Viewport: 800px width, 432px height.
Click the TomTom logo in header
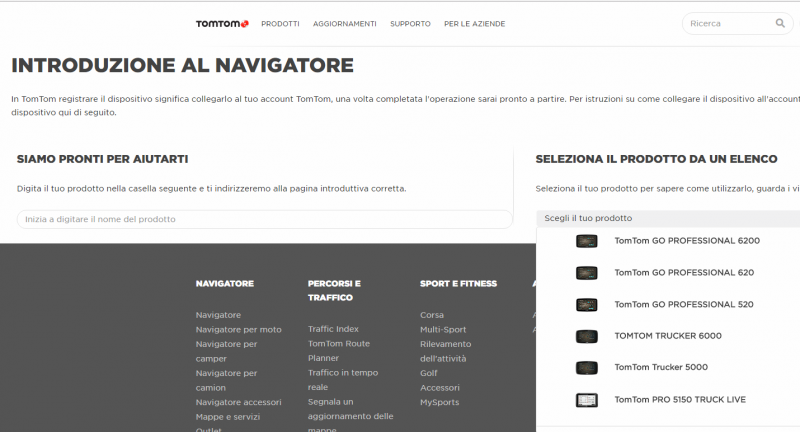[x=221, y=23]
